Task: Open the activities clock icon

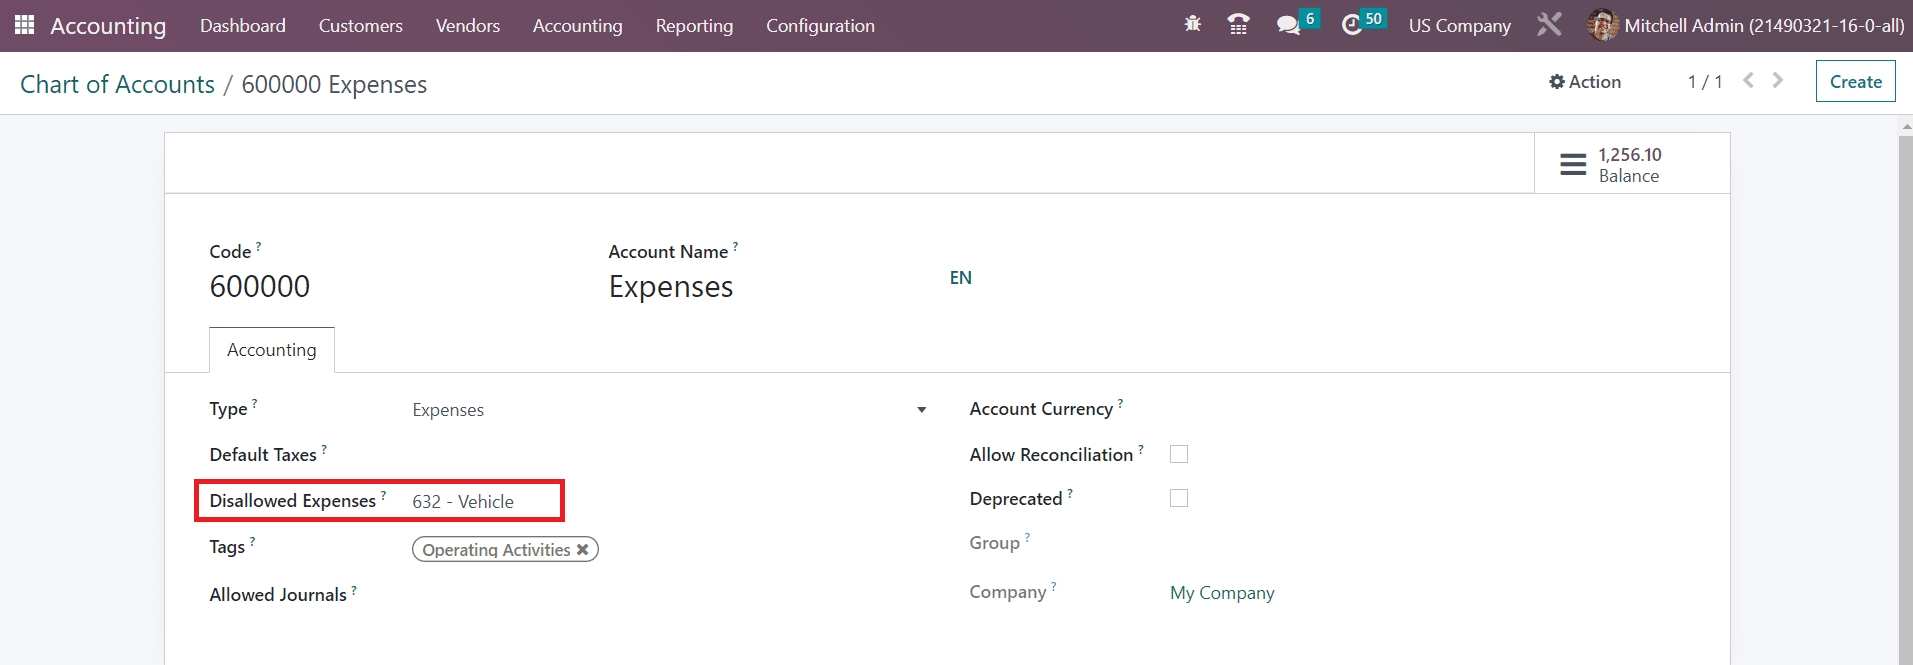Action: pos(1352,25)
